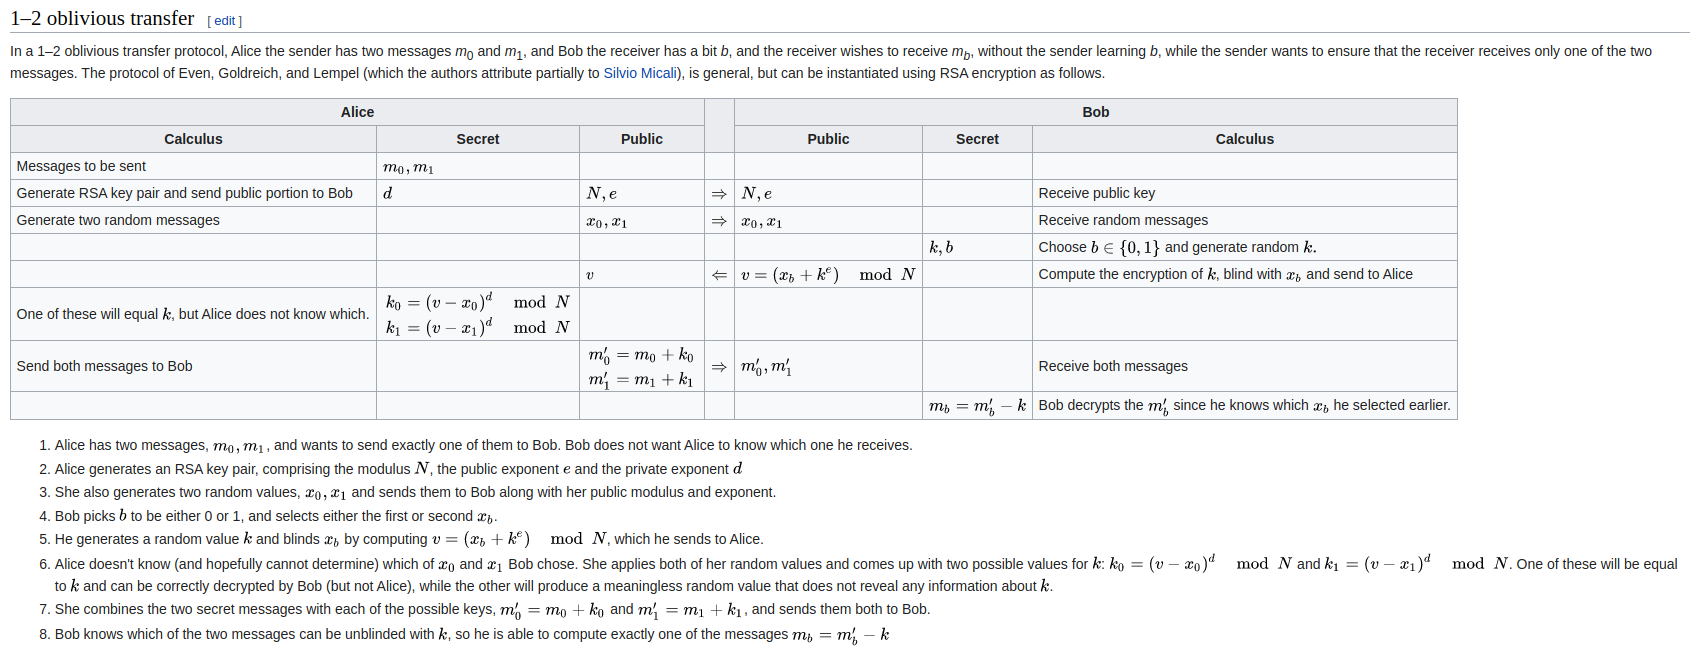Click the Secret column header under Alice
Viewport: 1699px width, 652px height.
(x=477, y=139)
